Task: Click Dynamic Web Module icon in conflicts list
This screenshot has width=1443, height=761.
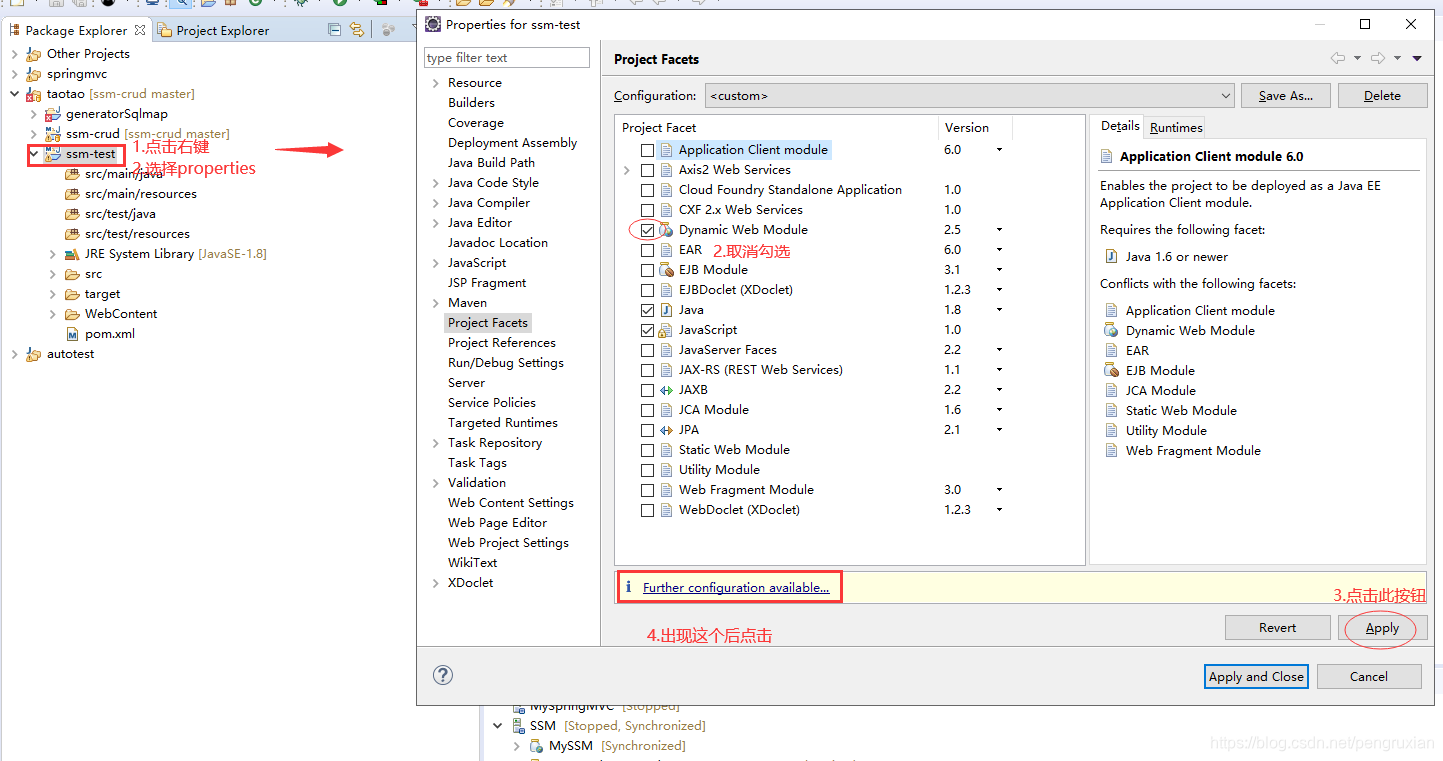Action: [1110, 330]
